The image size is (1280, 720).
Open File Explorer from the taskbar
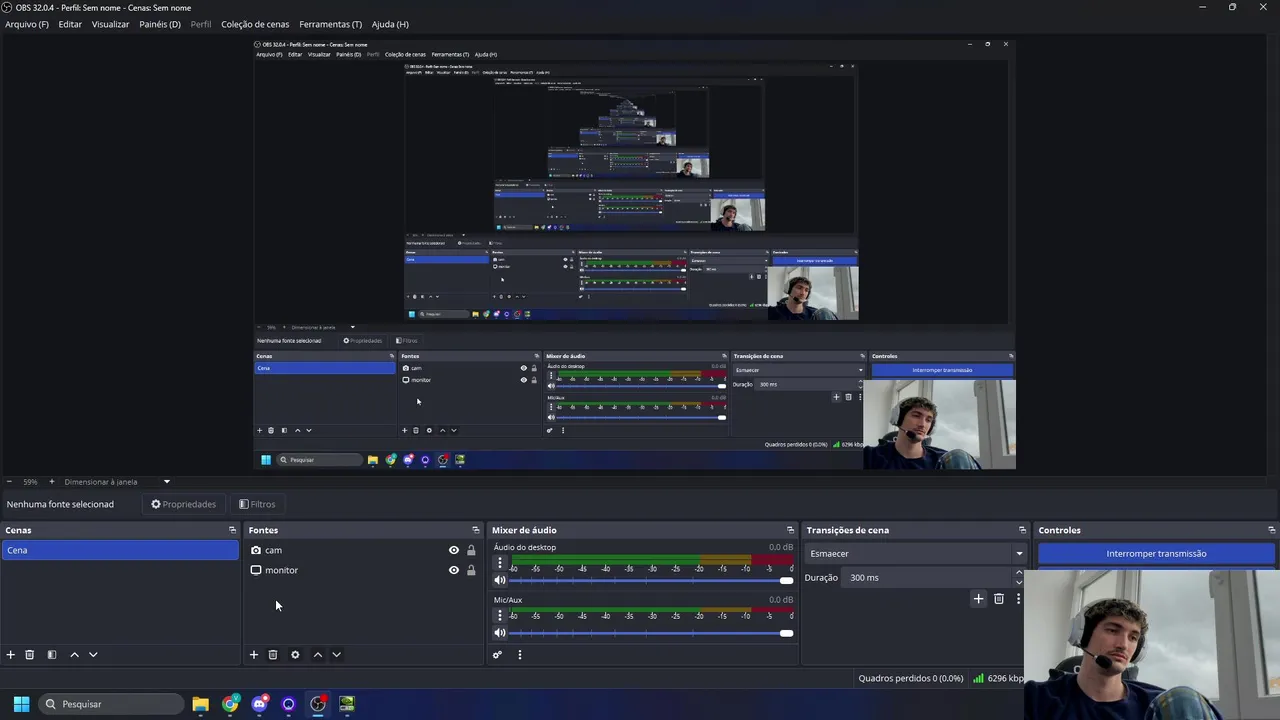[x=200, y=704]
